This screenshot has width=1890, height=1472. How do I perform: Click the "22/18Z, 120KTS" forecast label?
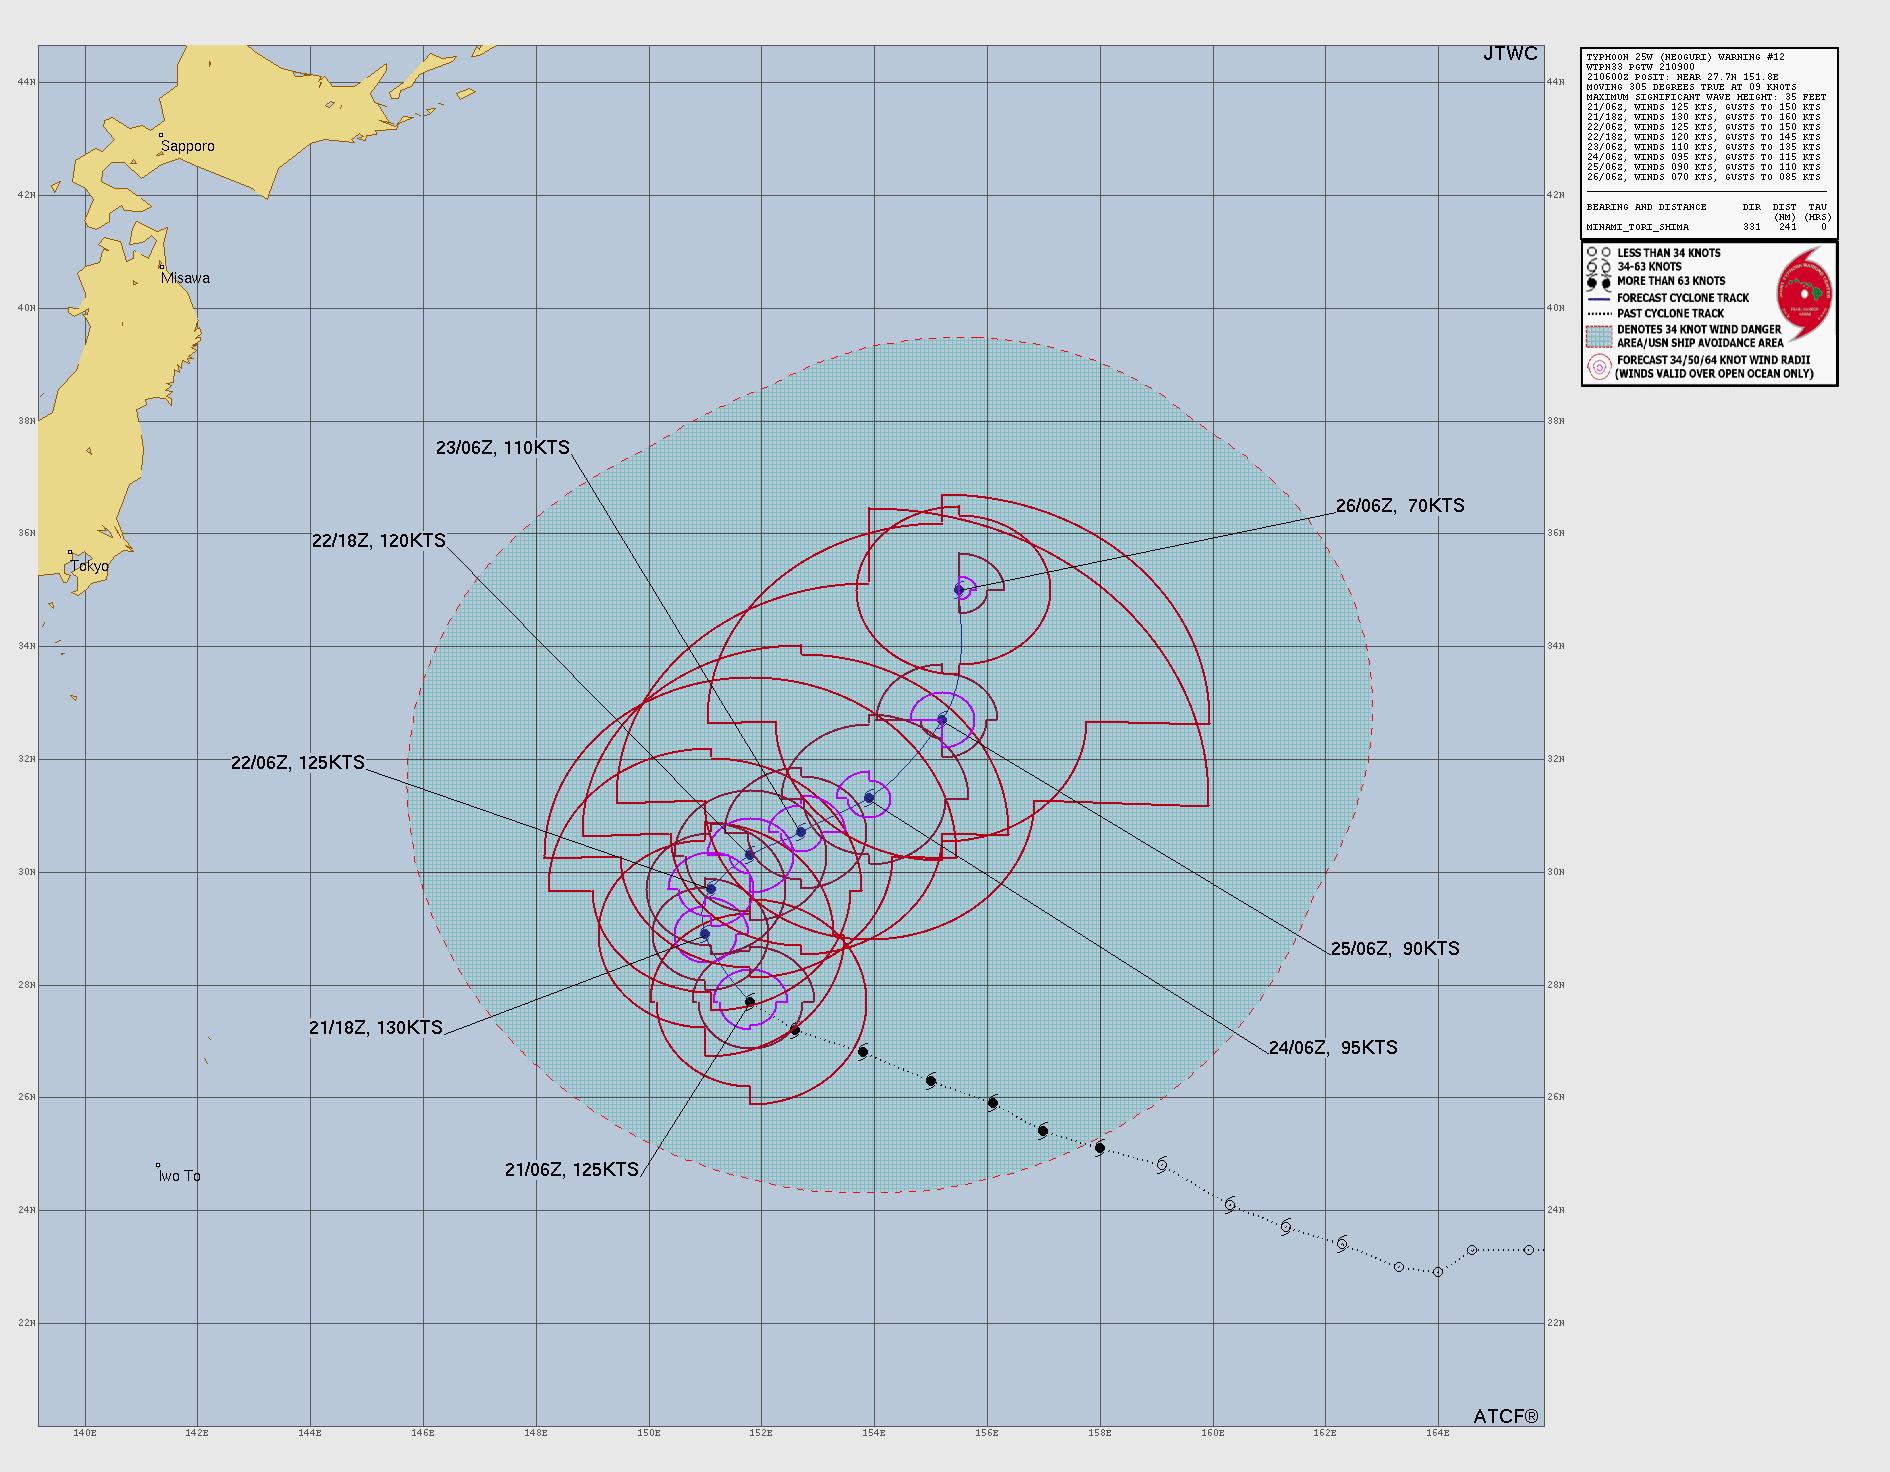click(378, 541)
